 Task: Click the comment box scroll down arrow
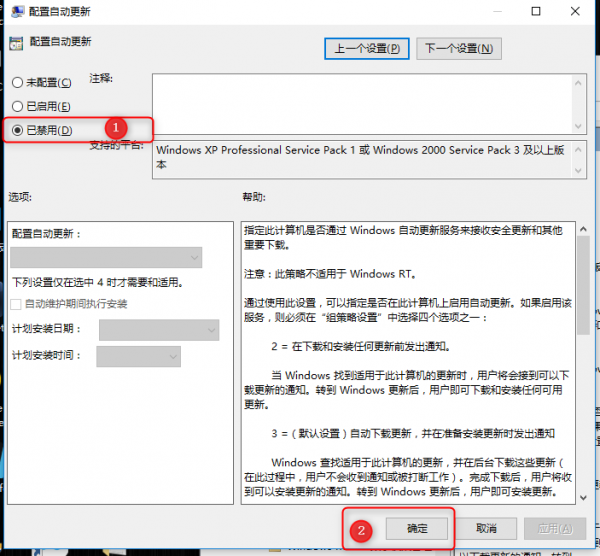click(578, 126)
